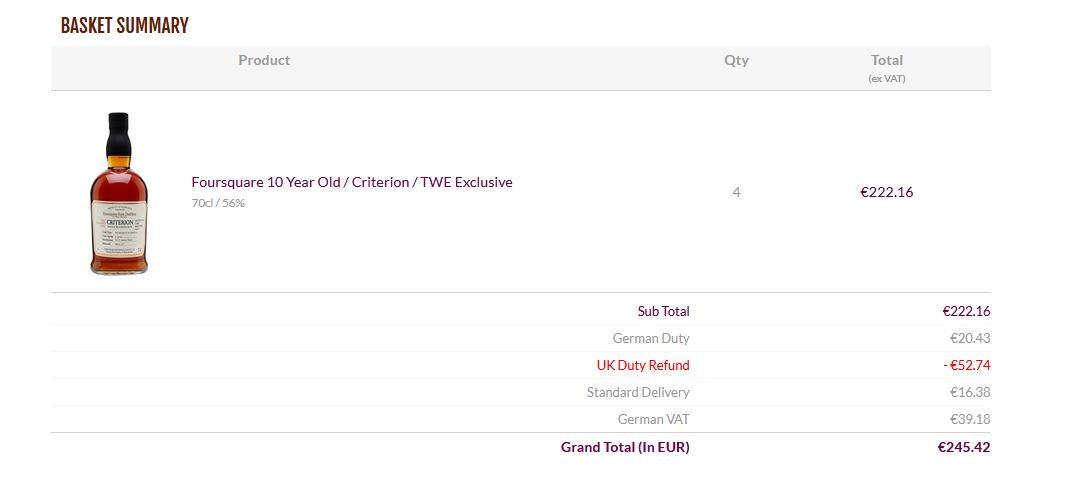Click the 70cl / 56% bottle details text
The width and height of the screenshot is (1076, 478).
click(x=218, y=203)
